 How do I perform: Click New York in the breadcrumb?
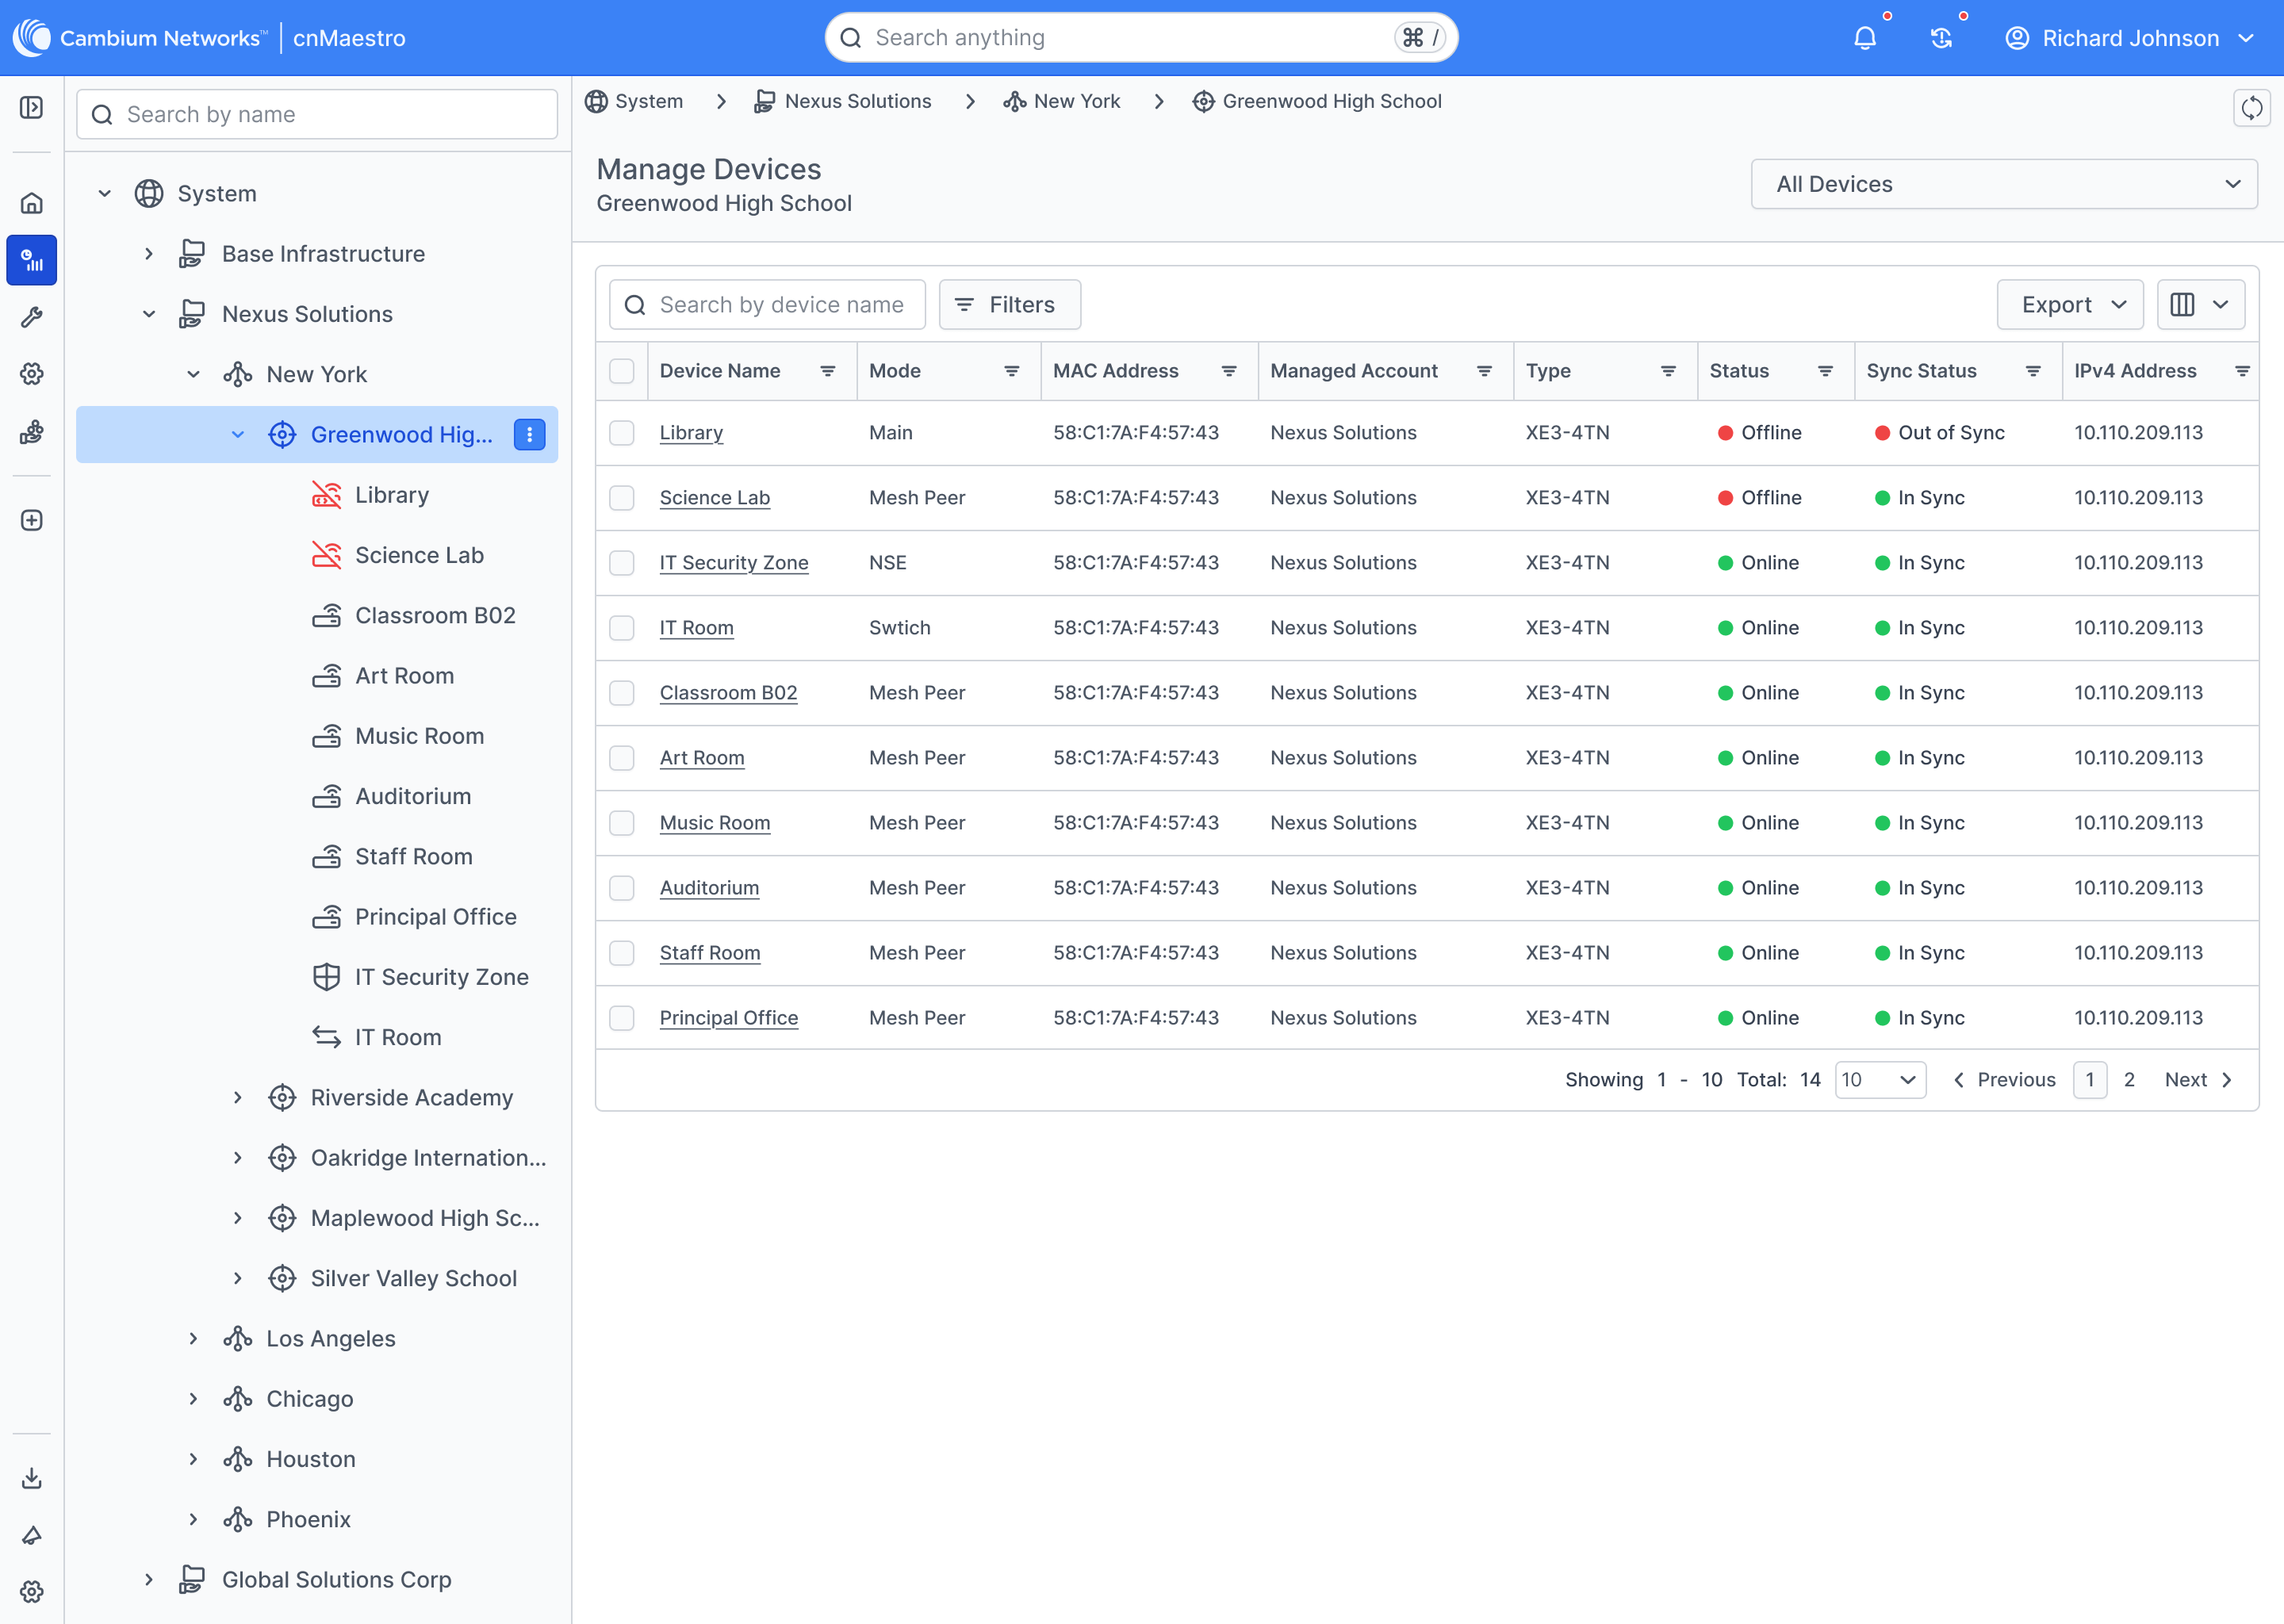pyautogui.click(x=1061, y=101)
